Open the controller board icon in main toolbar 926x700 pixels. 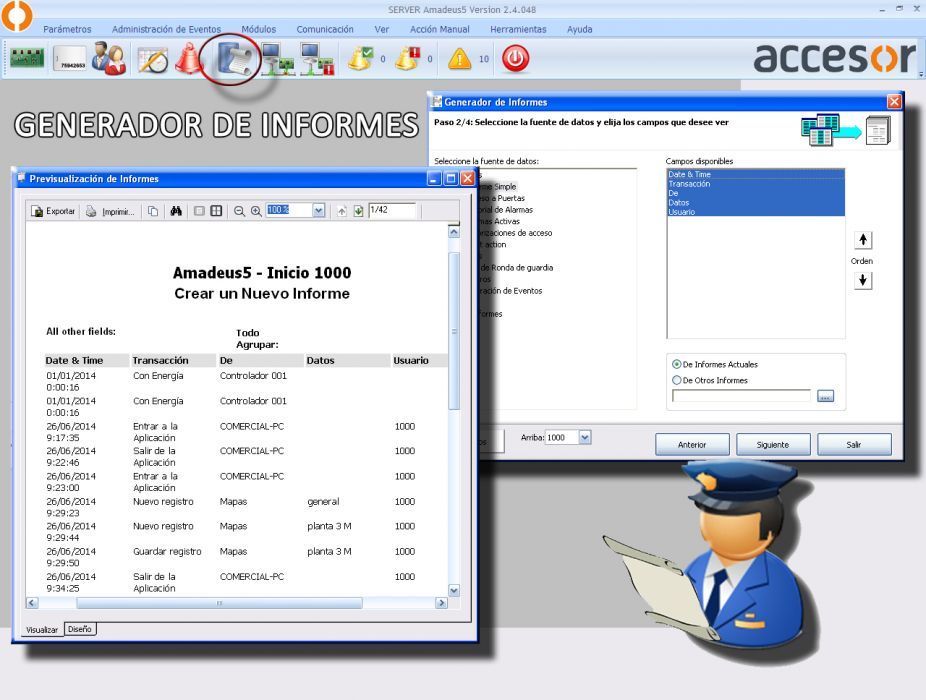coord(27,58)
